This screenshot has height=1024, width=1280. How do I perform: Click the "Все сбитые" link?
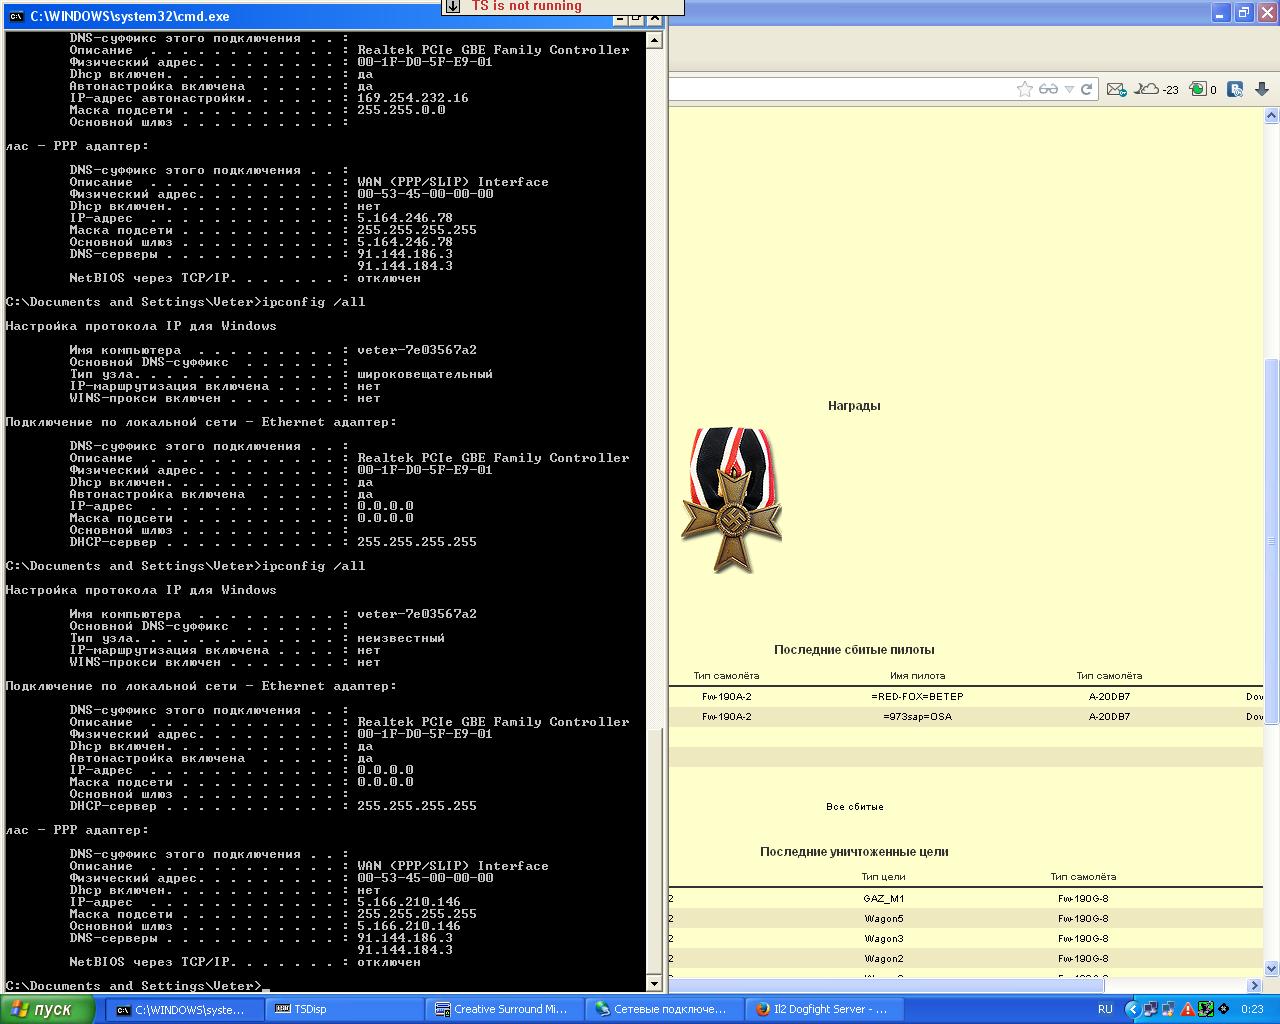tap(855, 806)
